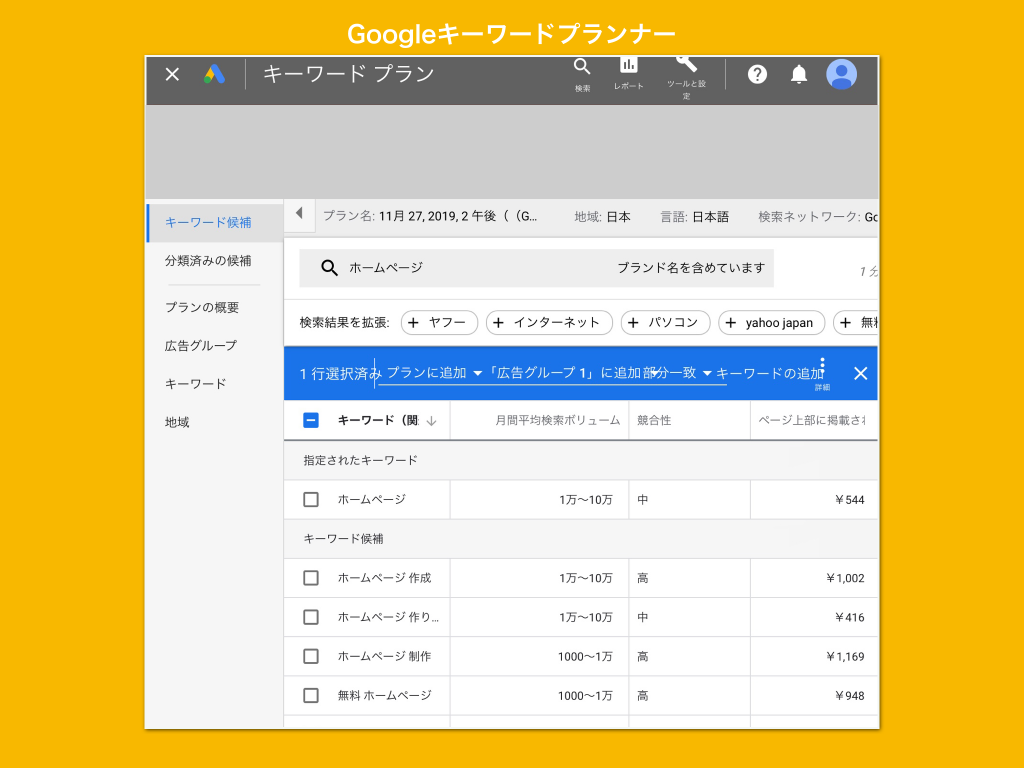Select the 分類済みの候補 sidebar item
The height and width of the screenshot is (768, 1024).
[208, 261]
